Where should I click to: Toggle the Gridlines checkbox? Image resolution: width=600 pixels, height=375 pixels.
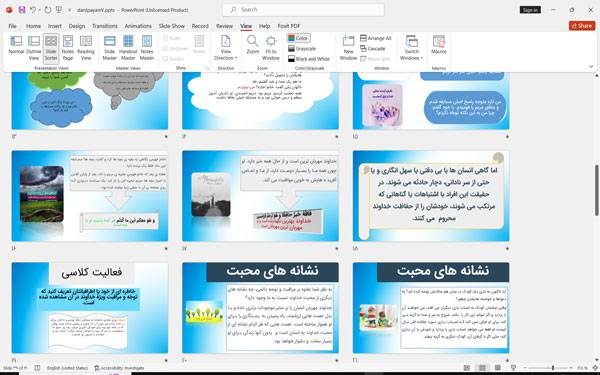(x=175, y=49)
